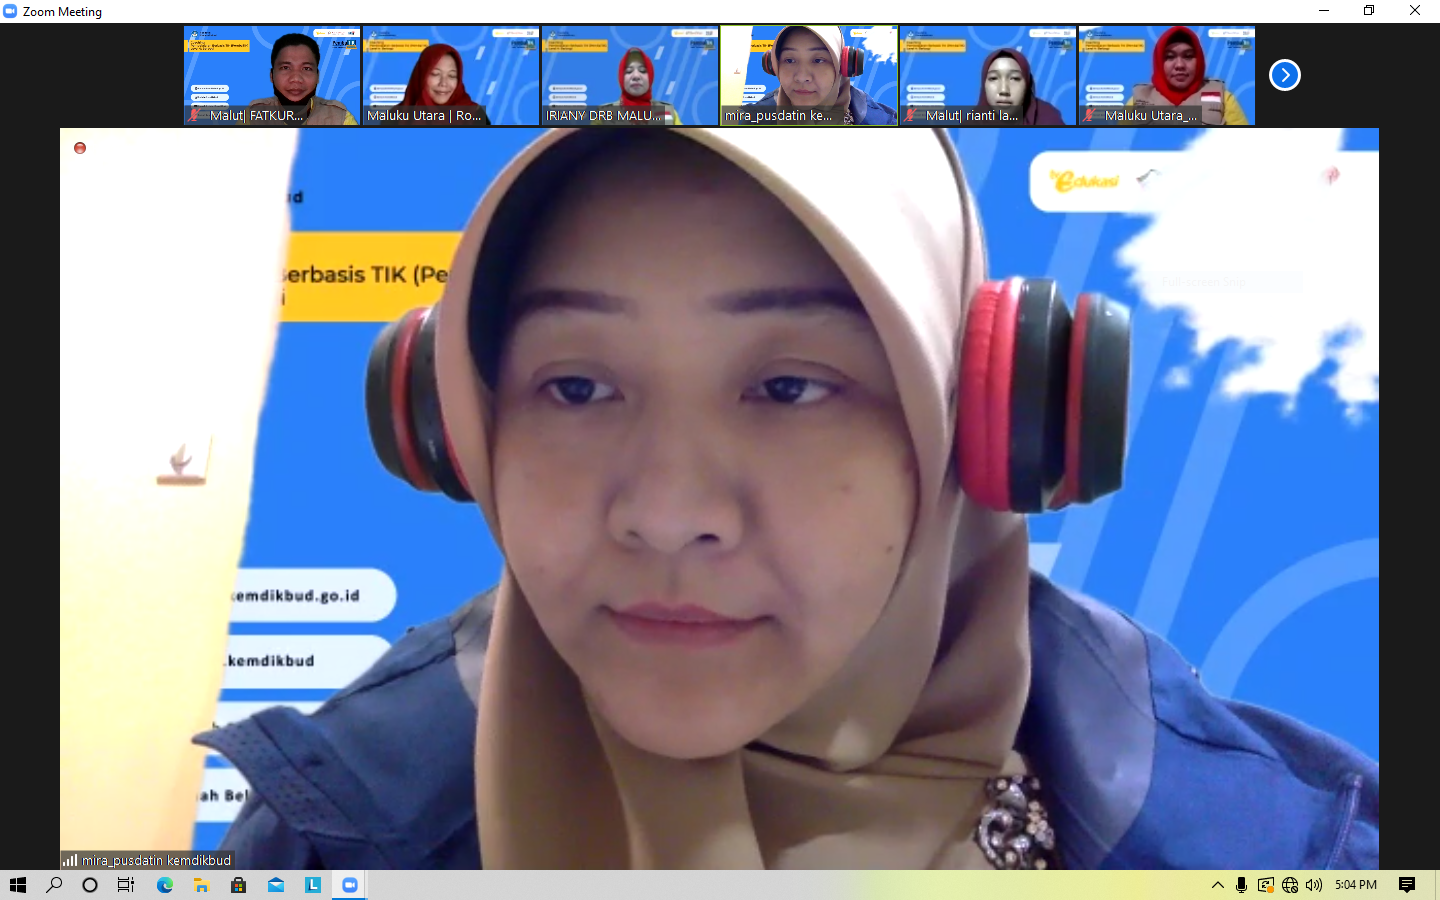
Task: Open Windows taskbar search
Action: pyautogui.click(x=54, y=885)
